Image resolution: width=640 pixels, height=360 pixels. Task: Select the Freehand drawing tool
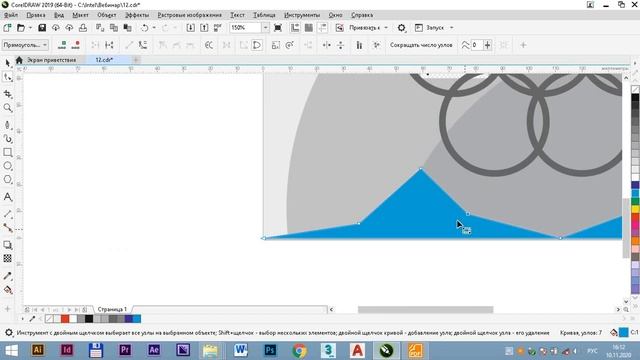(x=7, y=124)
